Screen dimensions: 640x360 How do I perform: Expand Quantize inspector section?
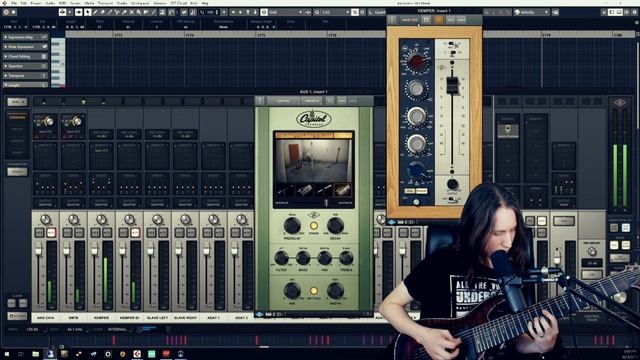(x=25, y=66)
